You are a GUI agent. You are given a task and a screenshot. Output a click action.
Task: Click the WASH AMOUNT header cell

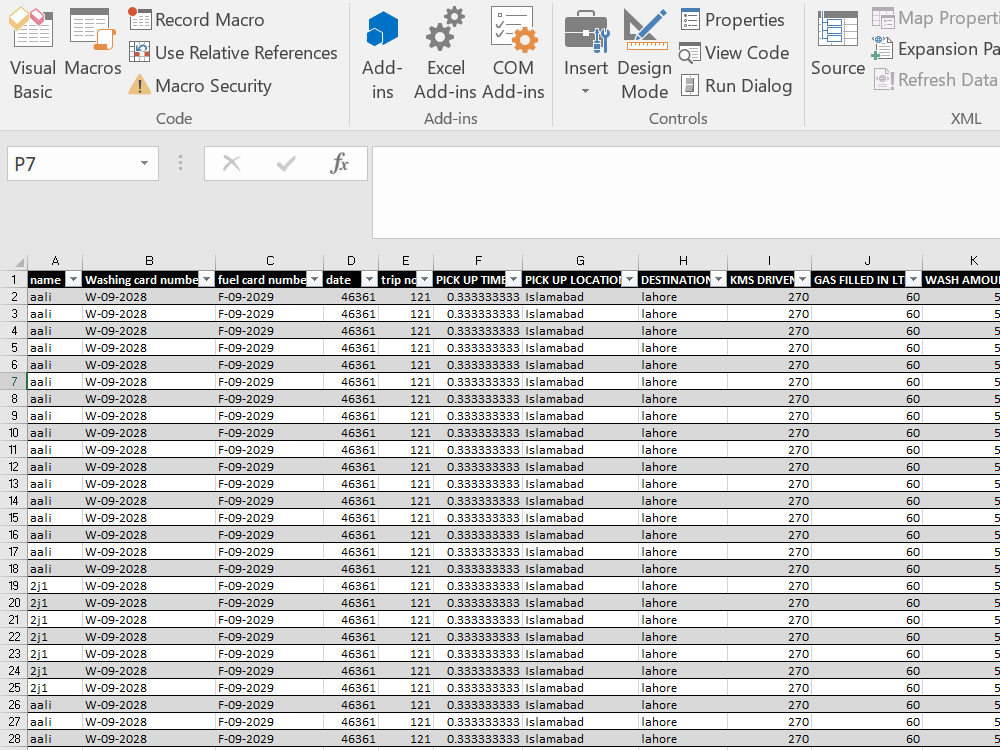pyautogui.click(x=962, y=280)
